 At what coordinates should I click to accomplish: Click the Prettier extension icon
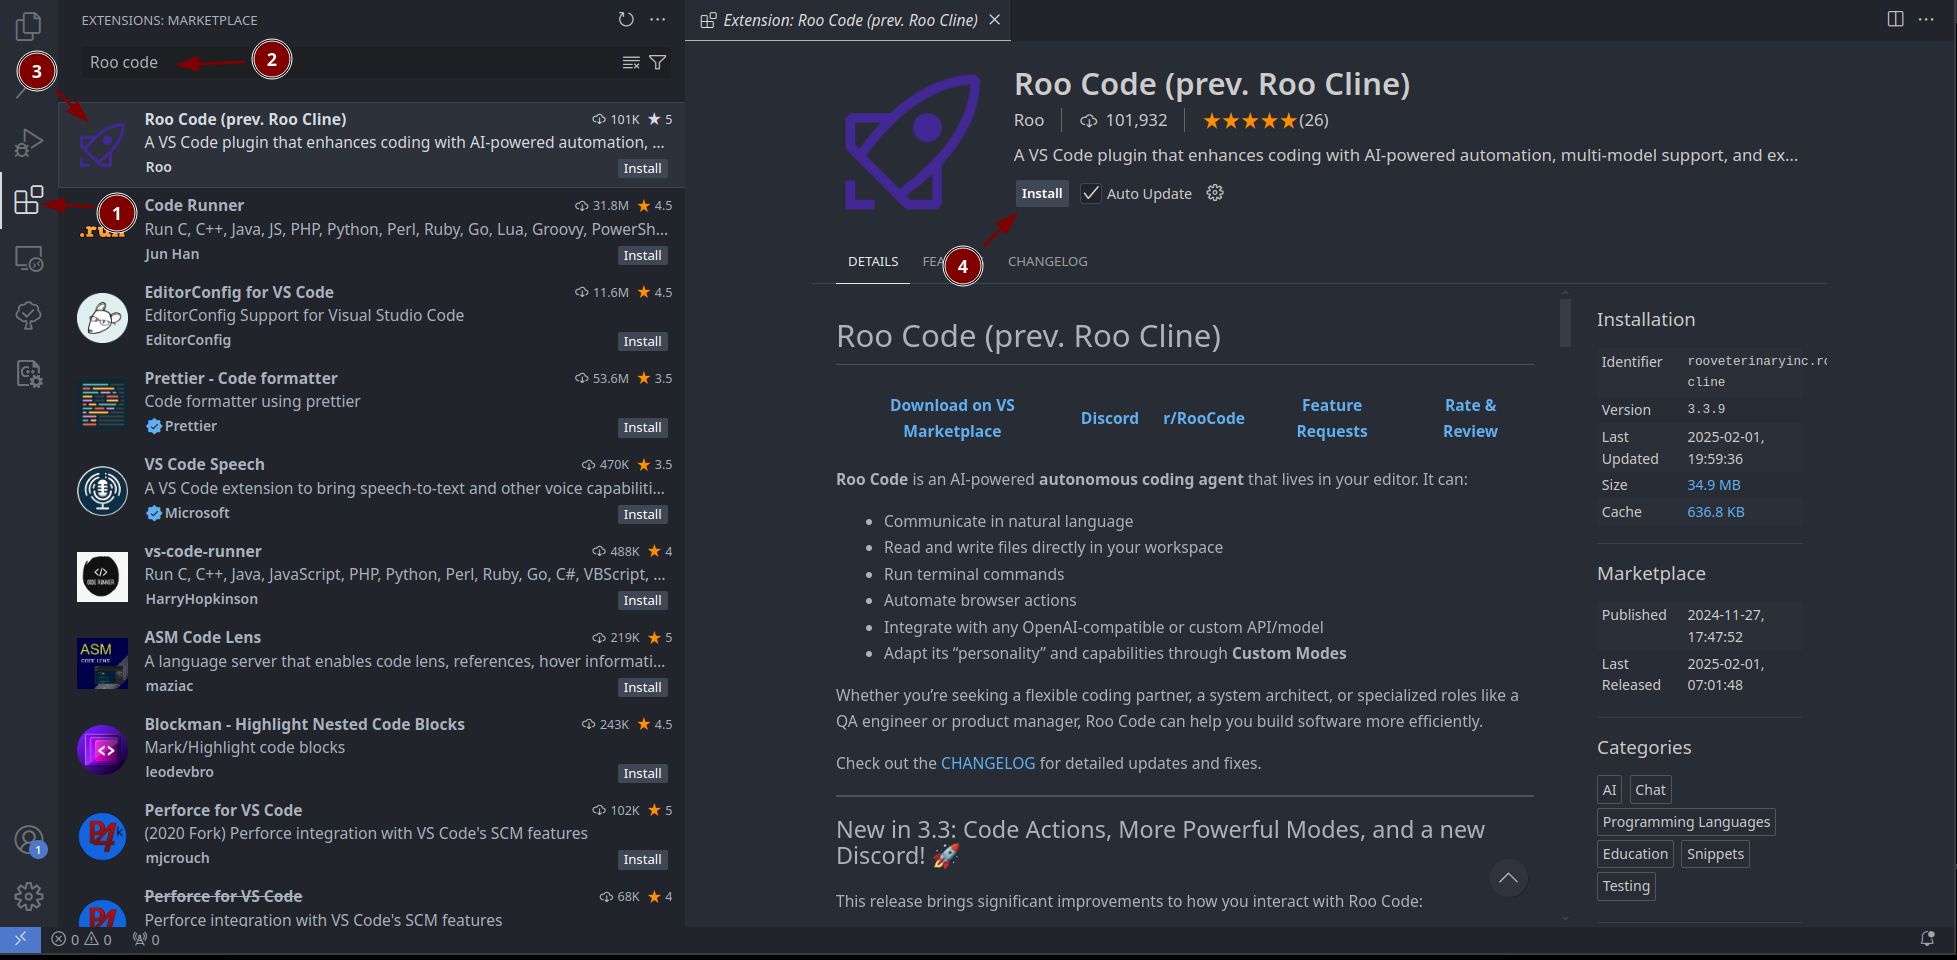click(x=102, y=404)
